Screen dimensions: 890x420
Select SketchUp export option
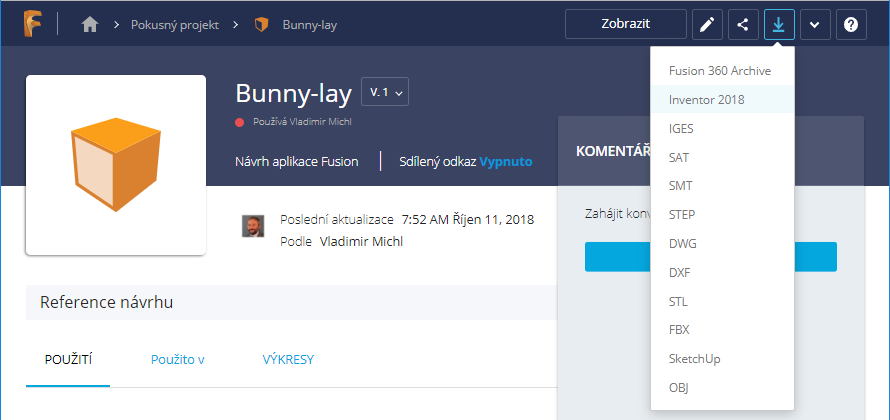pyautogui.click(x=722, y=359)
